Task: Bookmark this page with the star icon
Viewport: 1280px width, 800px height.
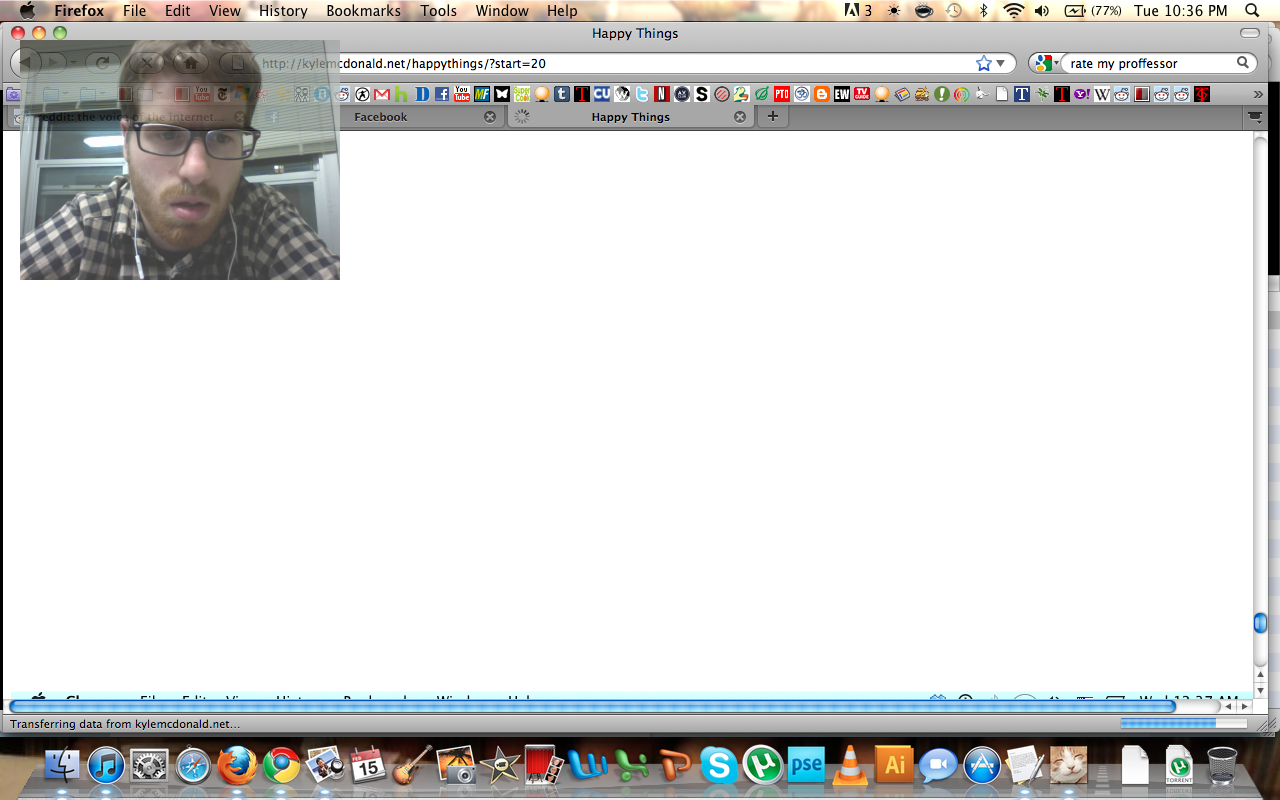Action: pyautogui.click(x=983, y=63)
